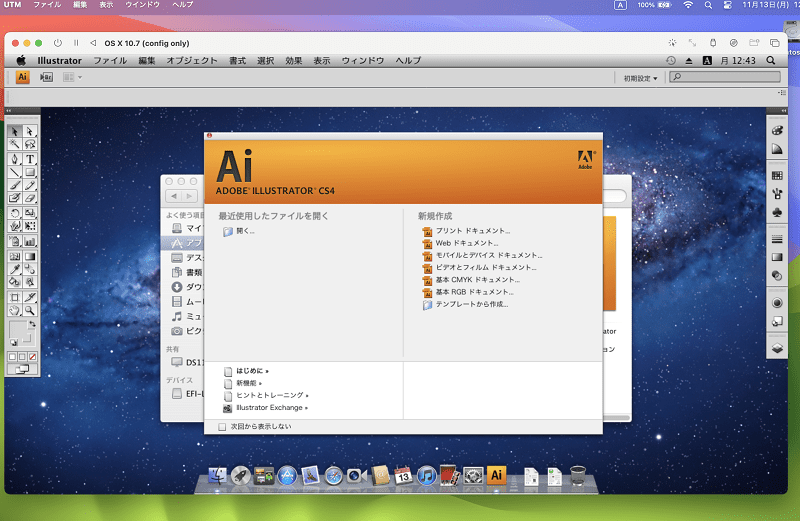Select the Magic Wand tool
This screenshot has height=521, width=800.
click(x=15, y=144)
